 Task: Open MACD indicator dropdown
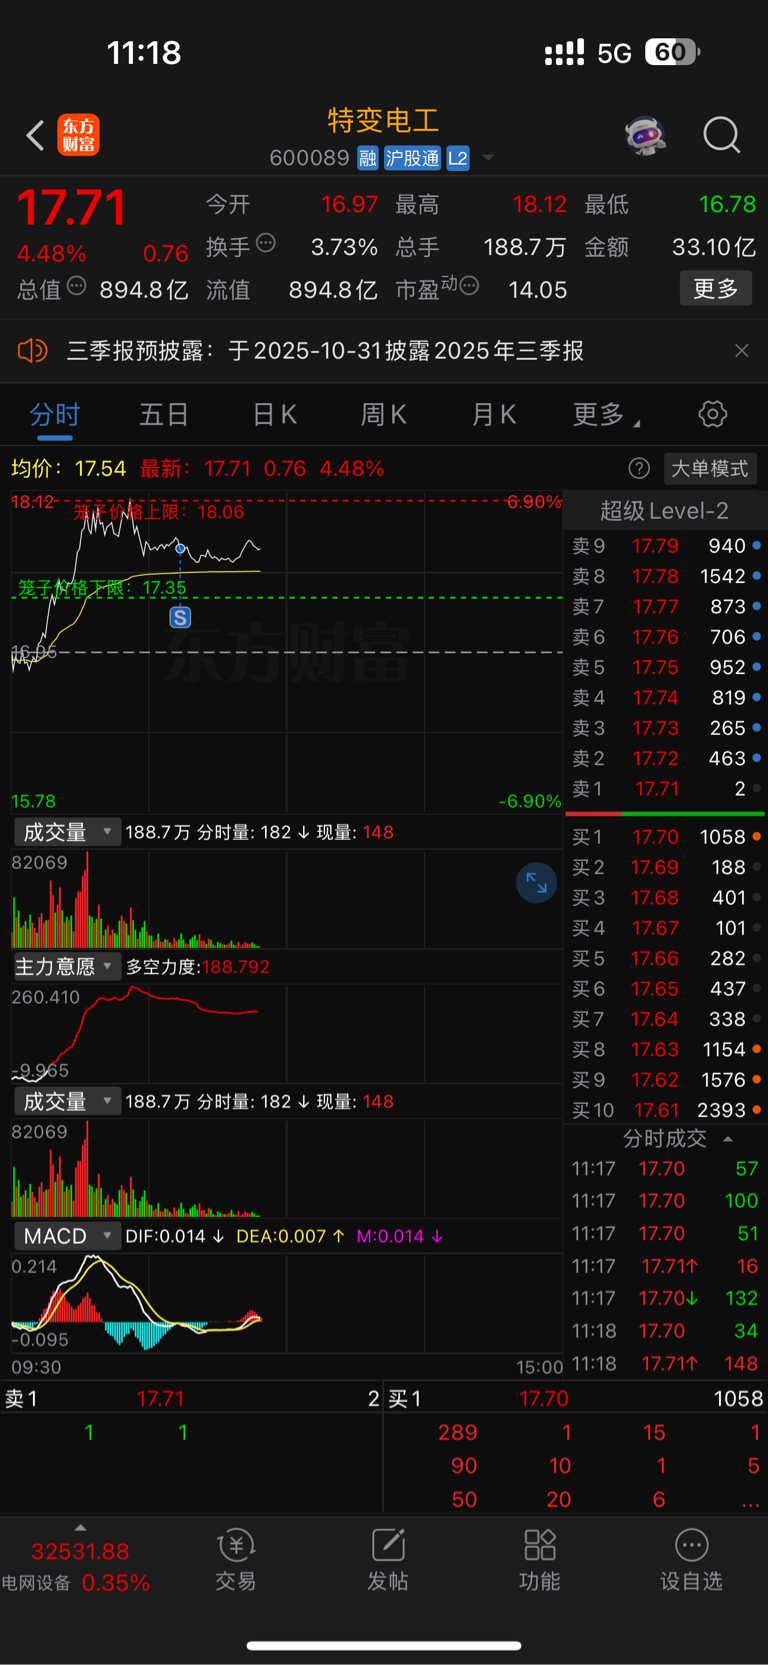66,1236
